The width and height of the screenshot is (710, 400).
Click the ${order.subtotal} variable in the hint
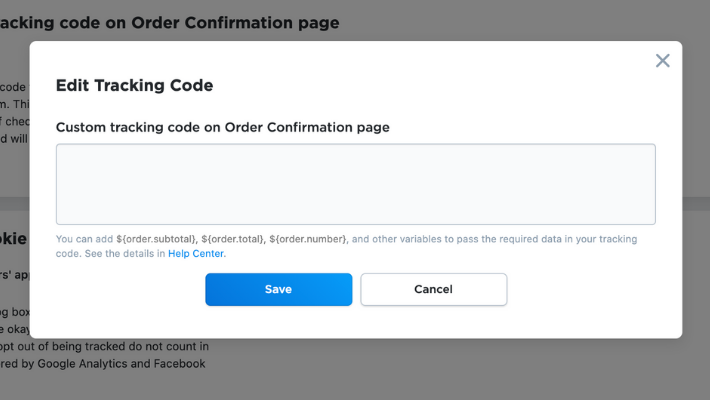coord(156,239)
